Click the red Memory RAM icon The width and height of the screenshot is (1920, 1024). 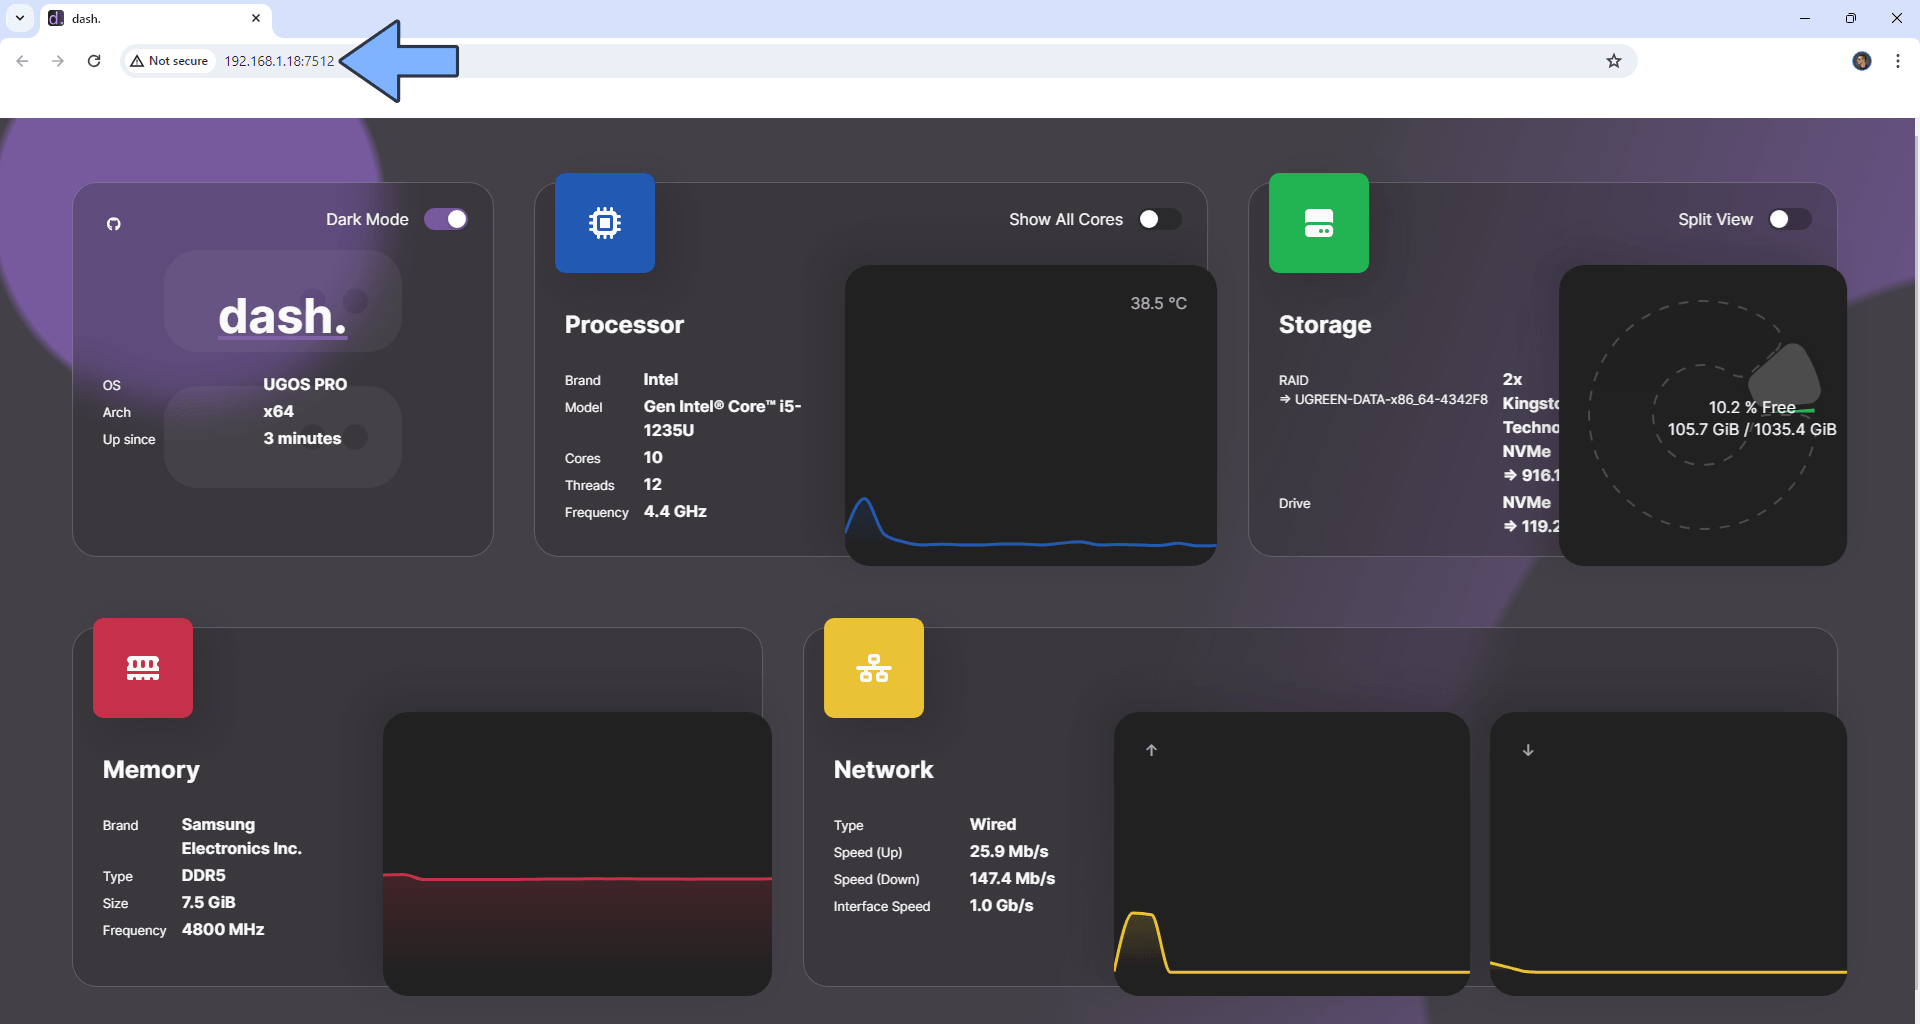pos(143,668)
